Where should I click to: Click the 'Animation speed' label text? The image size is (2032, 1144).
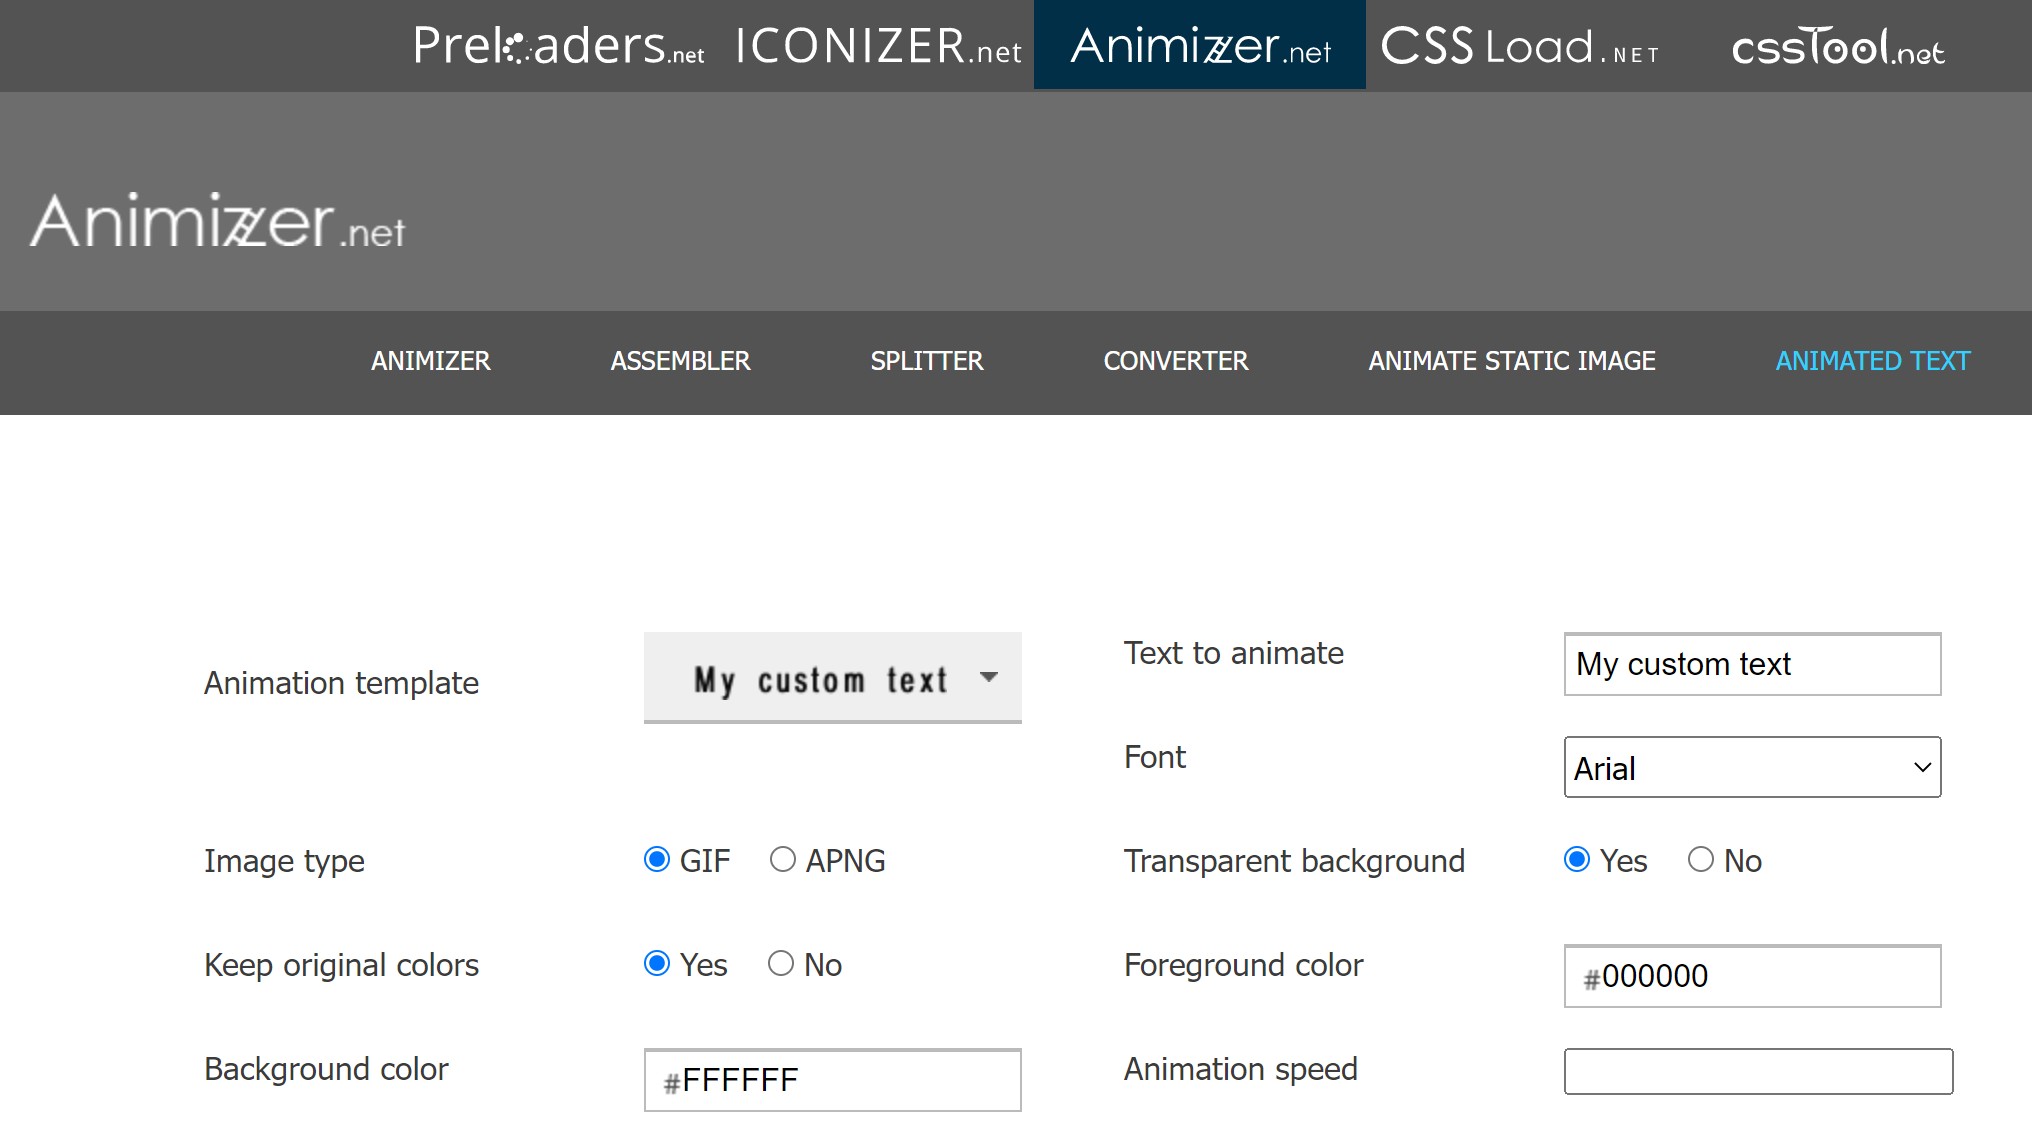pyautogui.click(x=1240, y=1069)
